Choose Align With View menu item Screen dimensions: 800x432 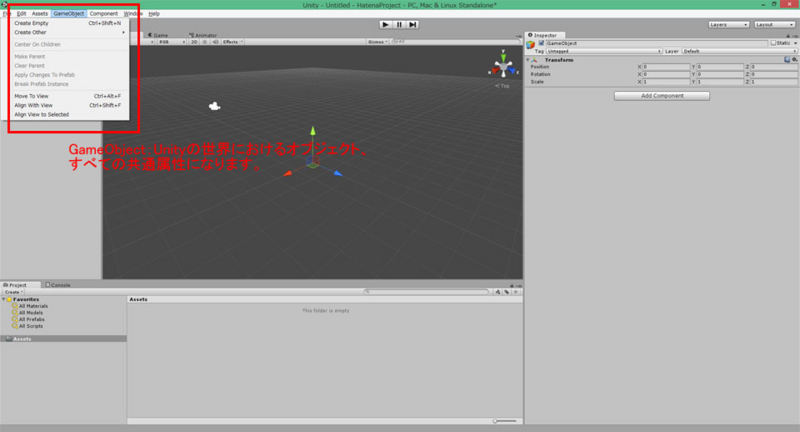(67, 105)
